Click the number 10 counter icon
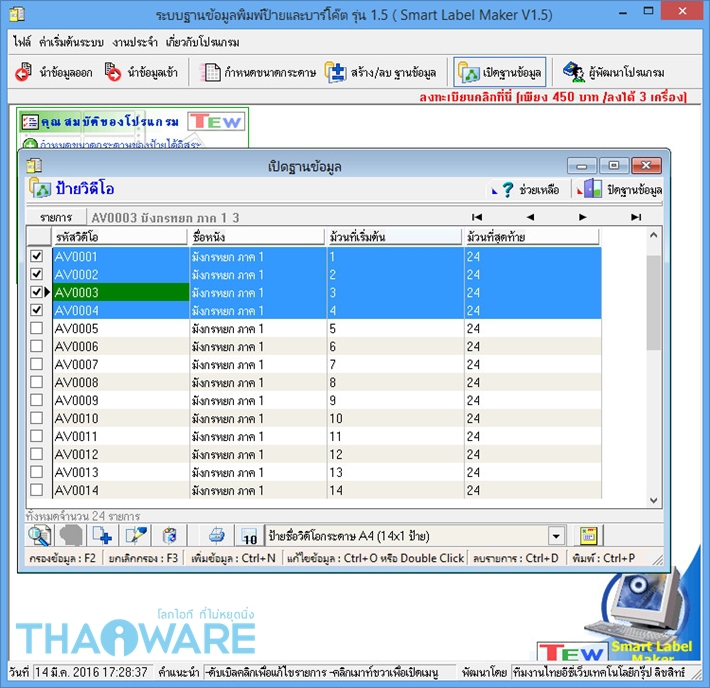This screenshot has width=710, height=688. pos(249,536)
